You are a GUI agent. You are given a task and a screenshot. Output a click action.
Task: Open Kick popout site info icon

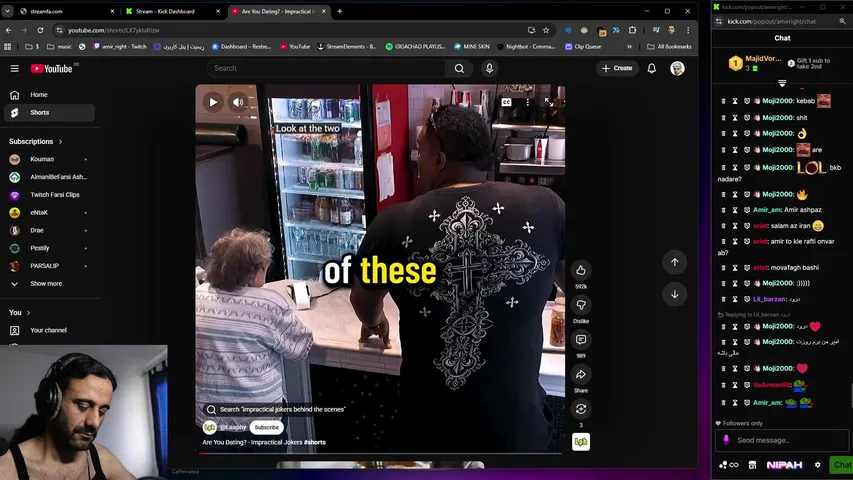[719, 21]
